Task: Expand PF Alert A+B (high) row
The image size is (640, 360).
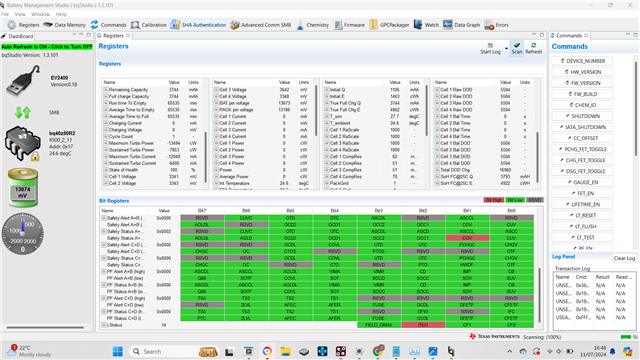Action: click(104, 271)
